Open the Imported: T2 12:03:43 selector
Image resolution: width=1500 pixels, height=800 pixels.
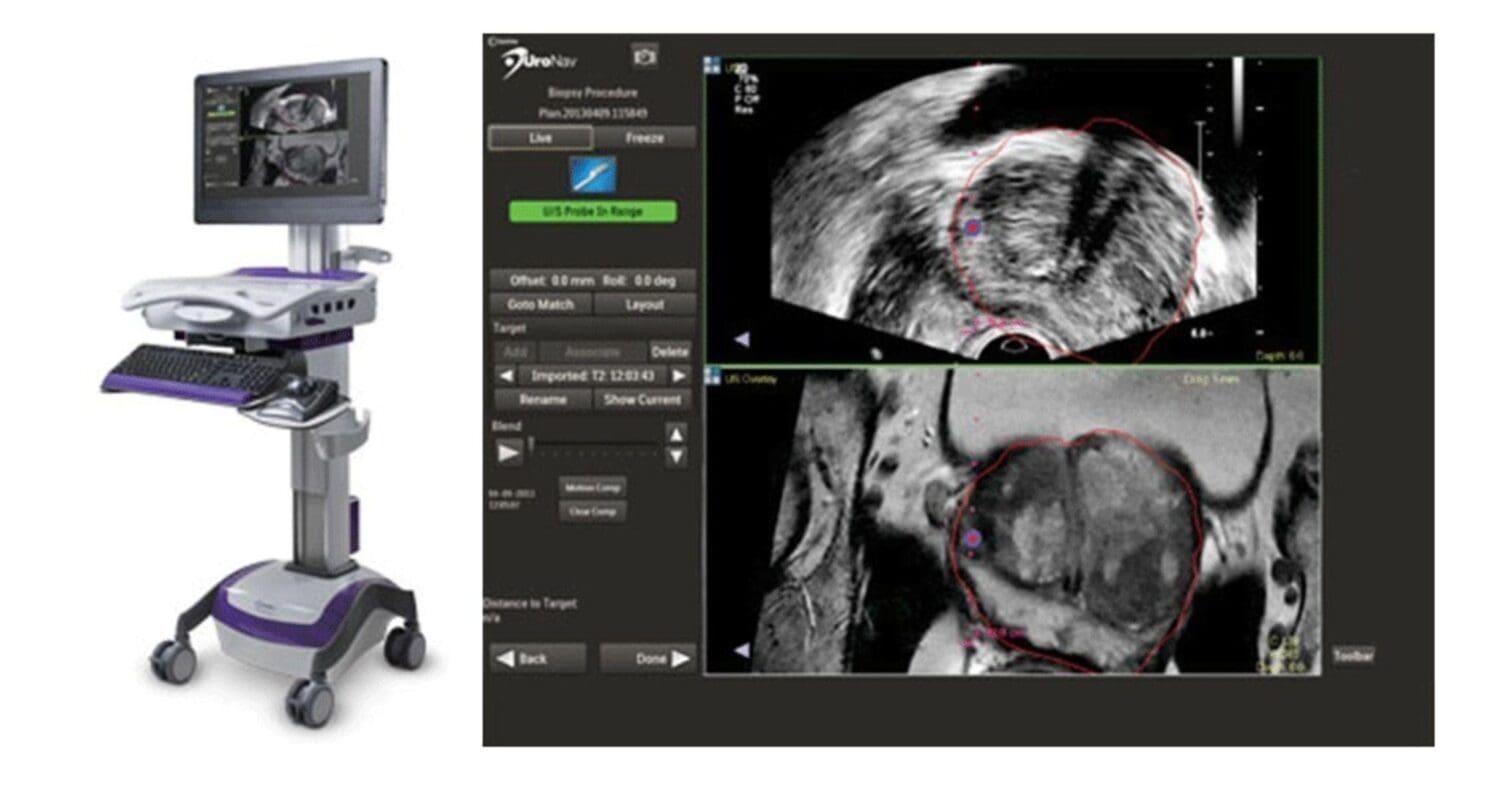[592, 374]
